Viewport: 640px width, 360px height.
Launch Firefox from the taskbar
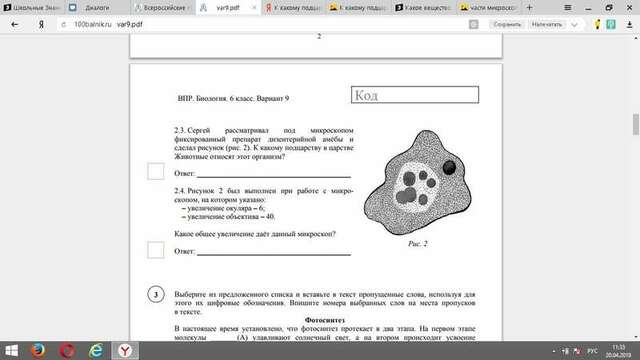coord(38,351)
